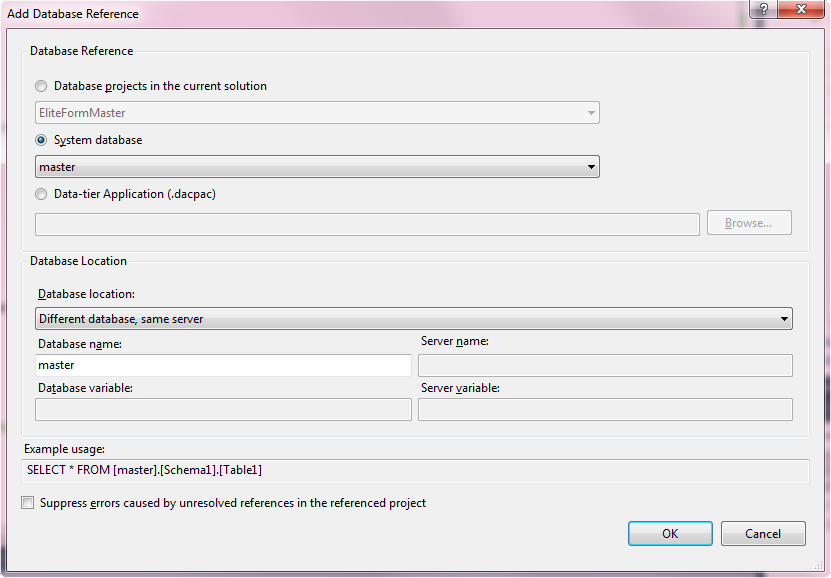The width and height of the screenshot is (831, 578).
Task: Click the Browse... button
Action: (749, 223)
